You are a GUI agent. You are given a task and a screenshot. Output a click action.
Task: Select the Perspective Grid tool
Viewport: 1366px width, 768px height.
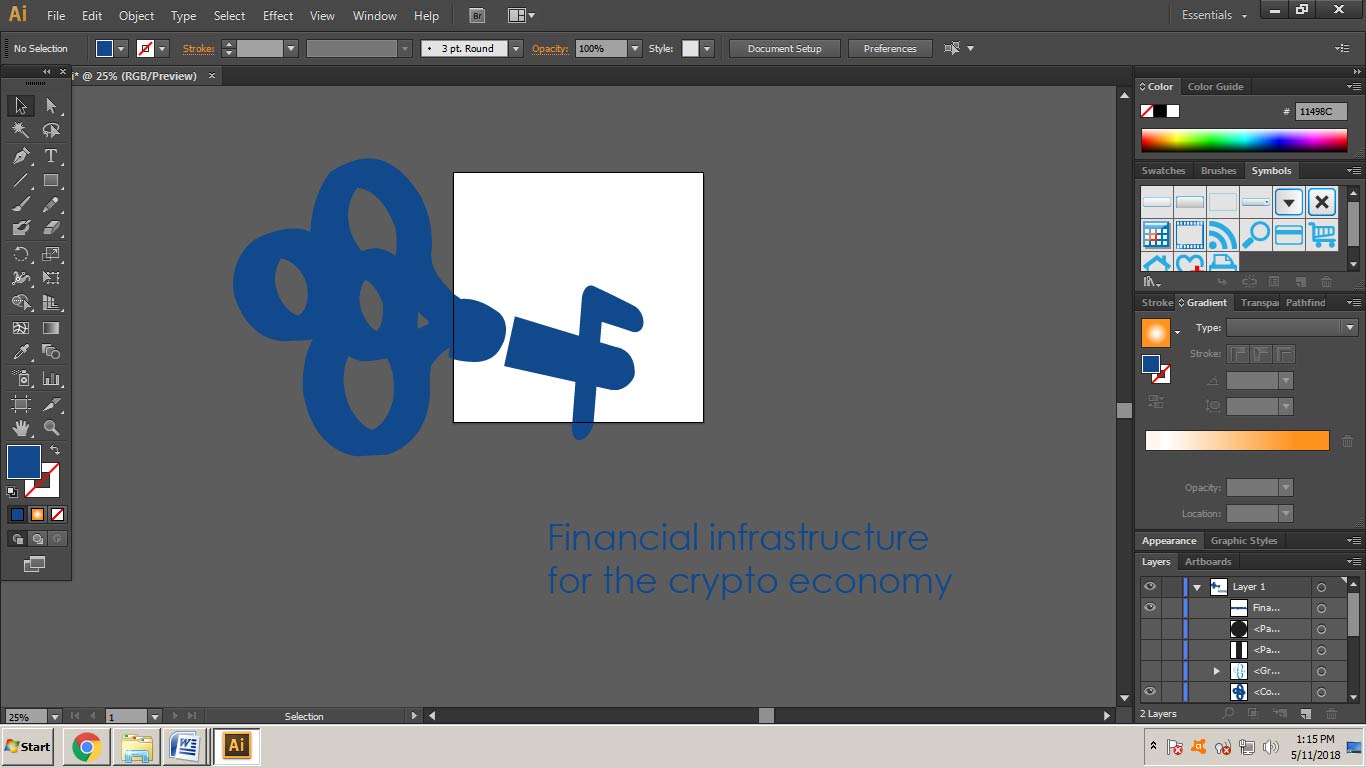[51, 303]
